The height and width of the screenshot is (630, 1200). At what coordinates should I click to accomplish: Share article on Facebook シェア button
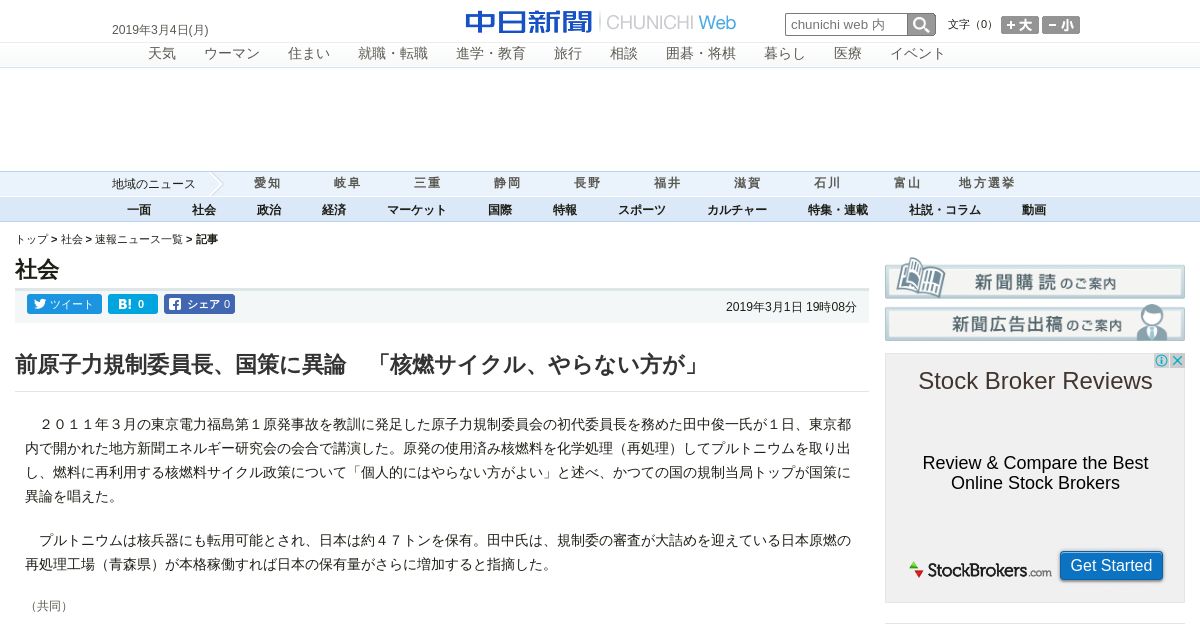click(x=199, y=304)
